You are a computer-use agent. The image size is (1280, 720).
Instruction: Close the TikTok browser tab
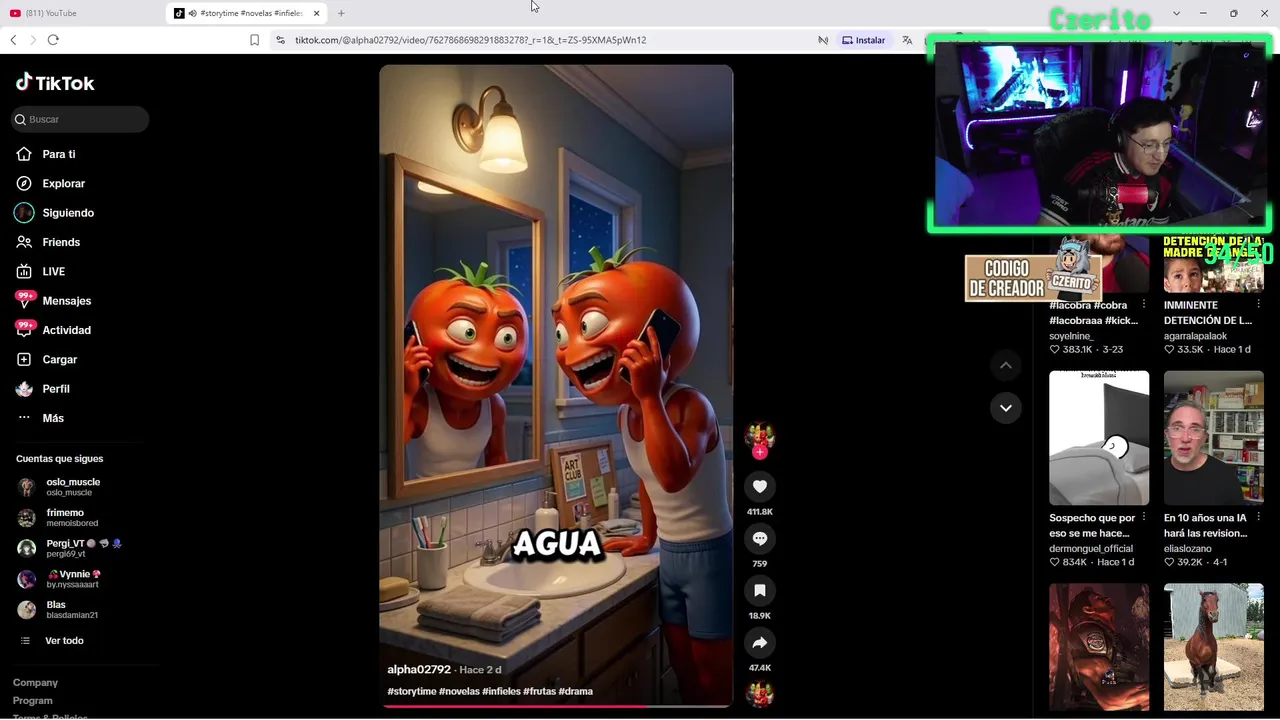(x=317, y=13)
